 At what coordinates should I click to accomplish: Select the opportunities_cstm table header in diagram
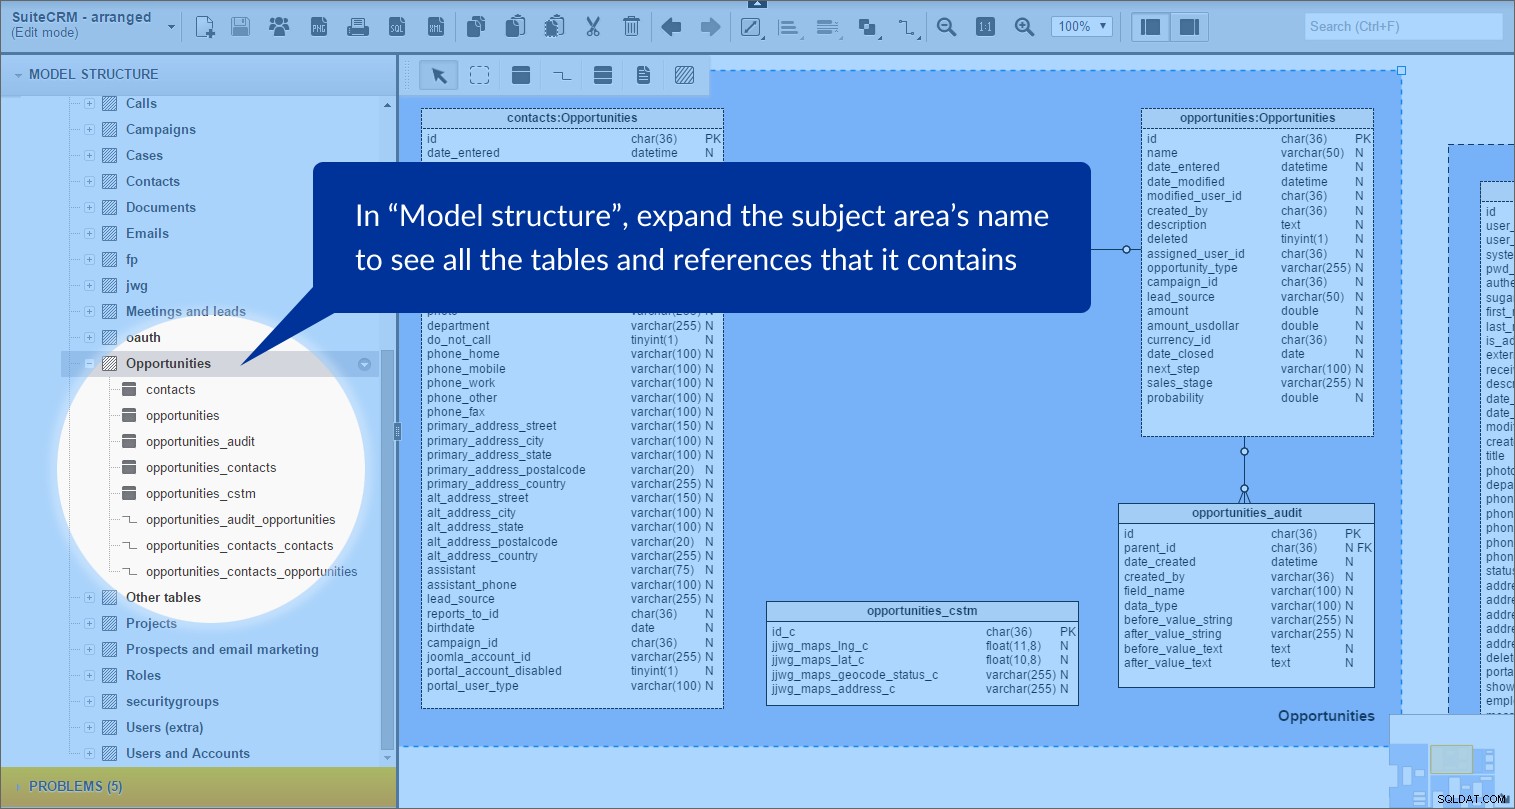[x=922, y=611]
